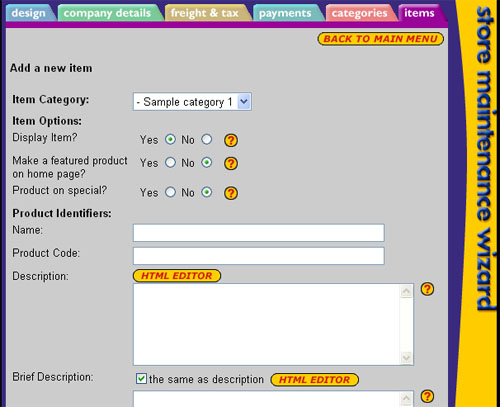Select Yes for featured product on home page

[170, 163]
